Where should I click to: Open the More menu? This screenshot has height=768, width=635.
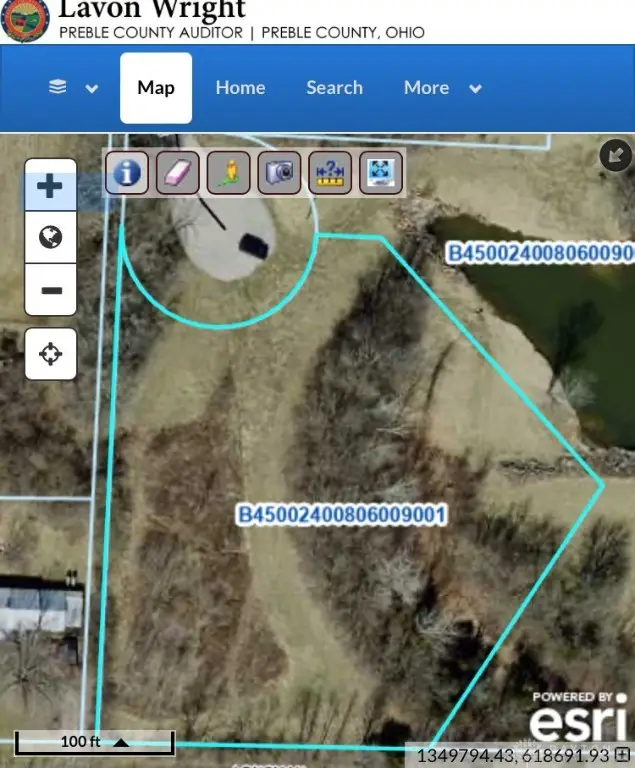pyautogui.click(x=426, y=88)
